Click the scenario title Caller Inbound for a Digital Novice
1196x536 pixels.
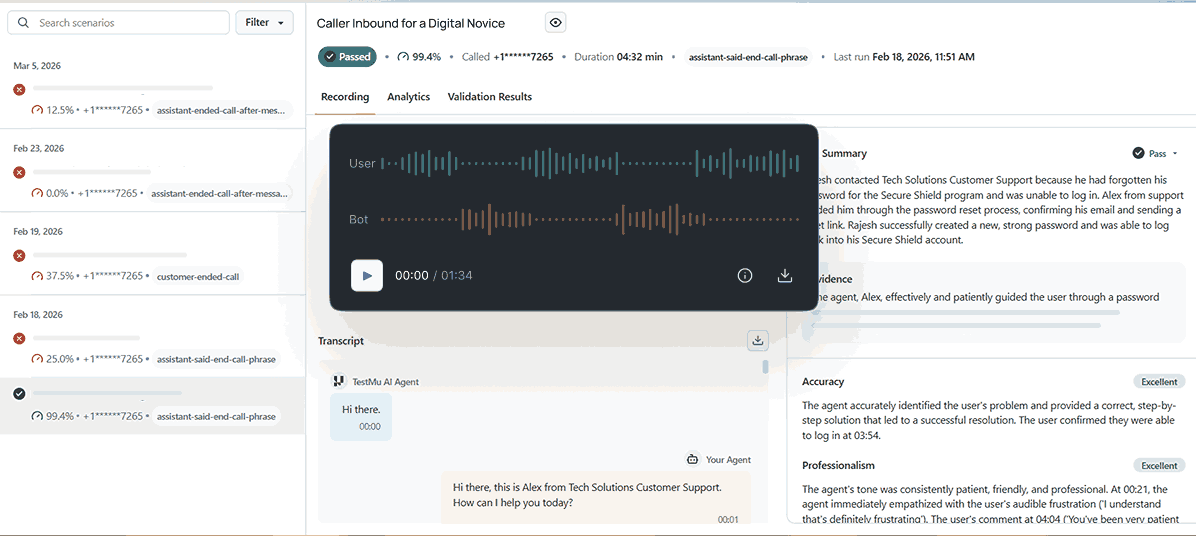(x=410, y=24)
